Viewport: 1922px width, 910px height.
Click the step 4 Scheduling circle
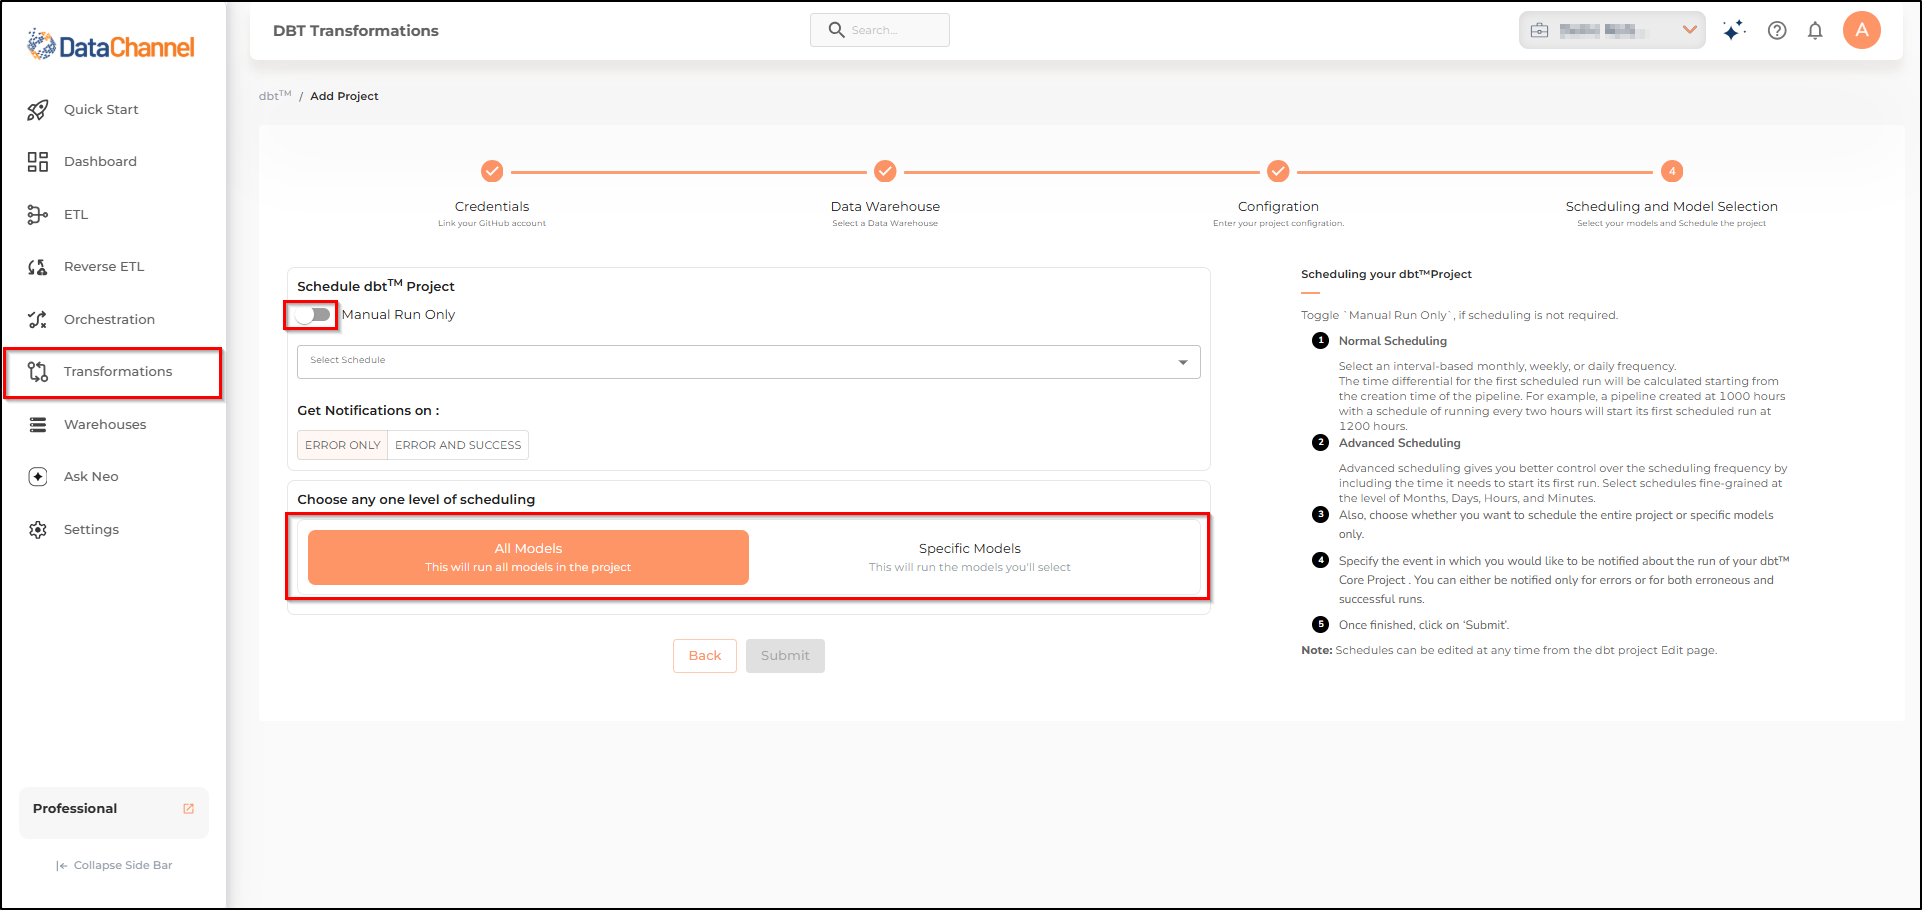(1672, 171)
